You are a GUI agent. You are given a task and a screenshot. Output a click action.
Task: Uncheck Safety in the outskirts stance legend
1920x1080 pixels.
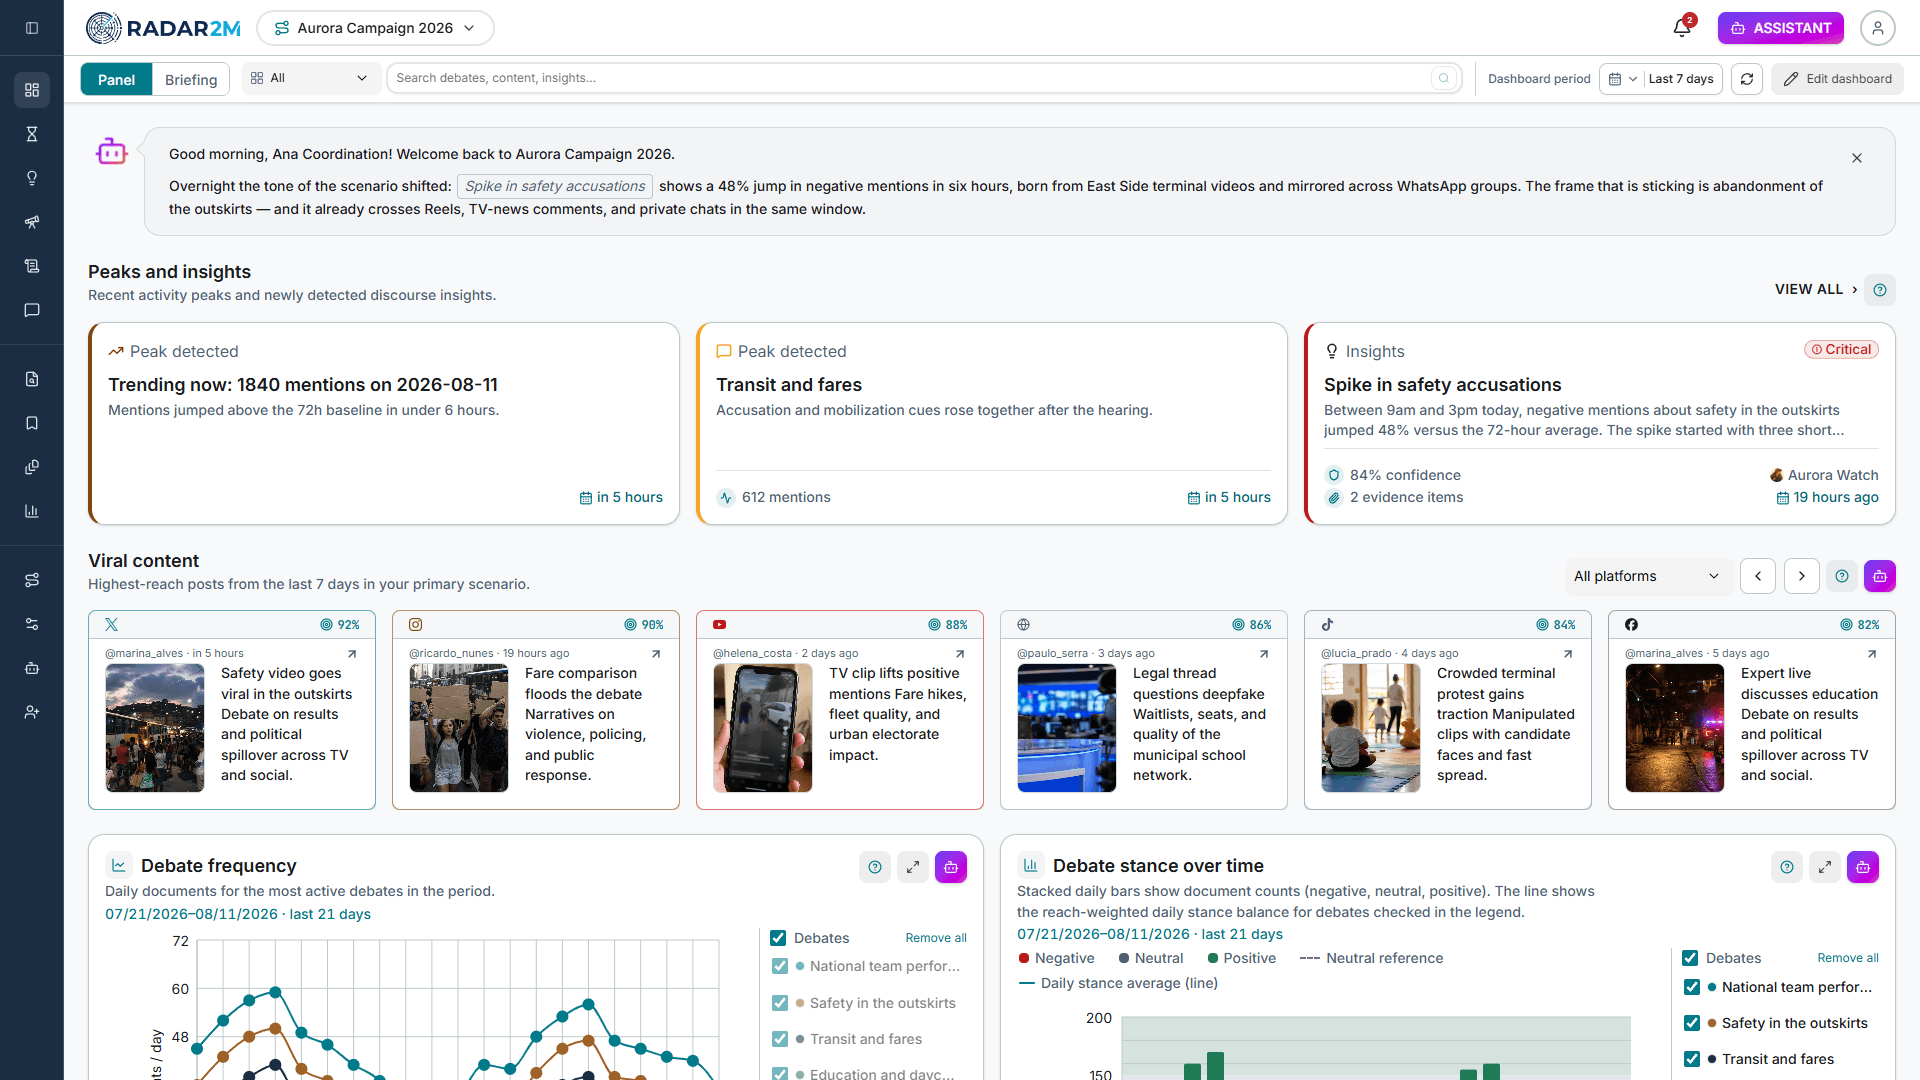pos(1692,1023)
